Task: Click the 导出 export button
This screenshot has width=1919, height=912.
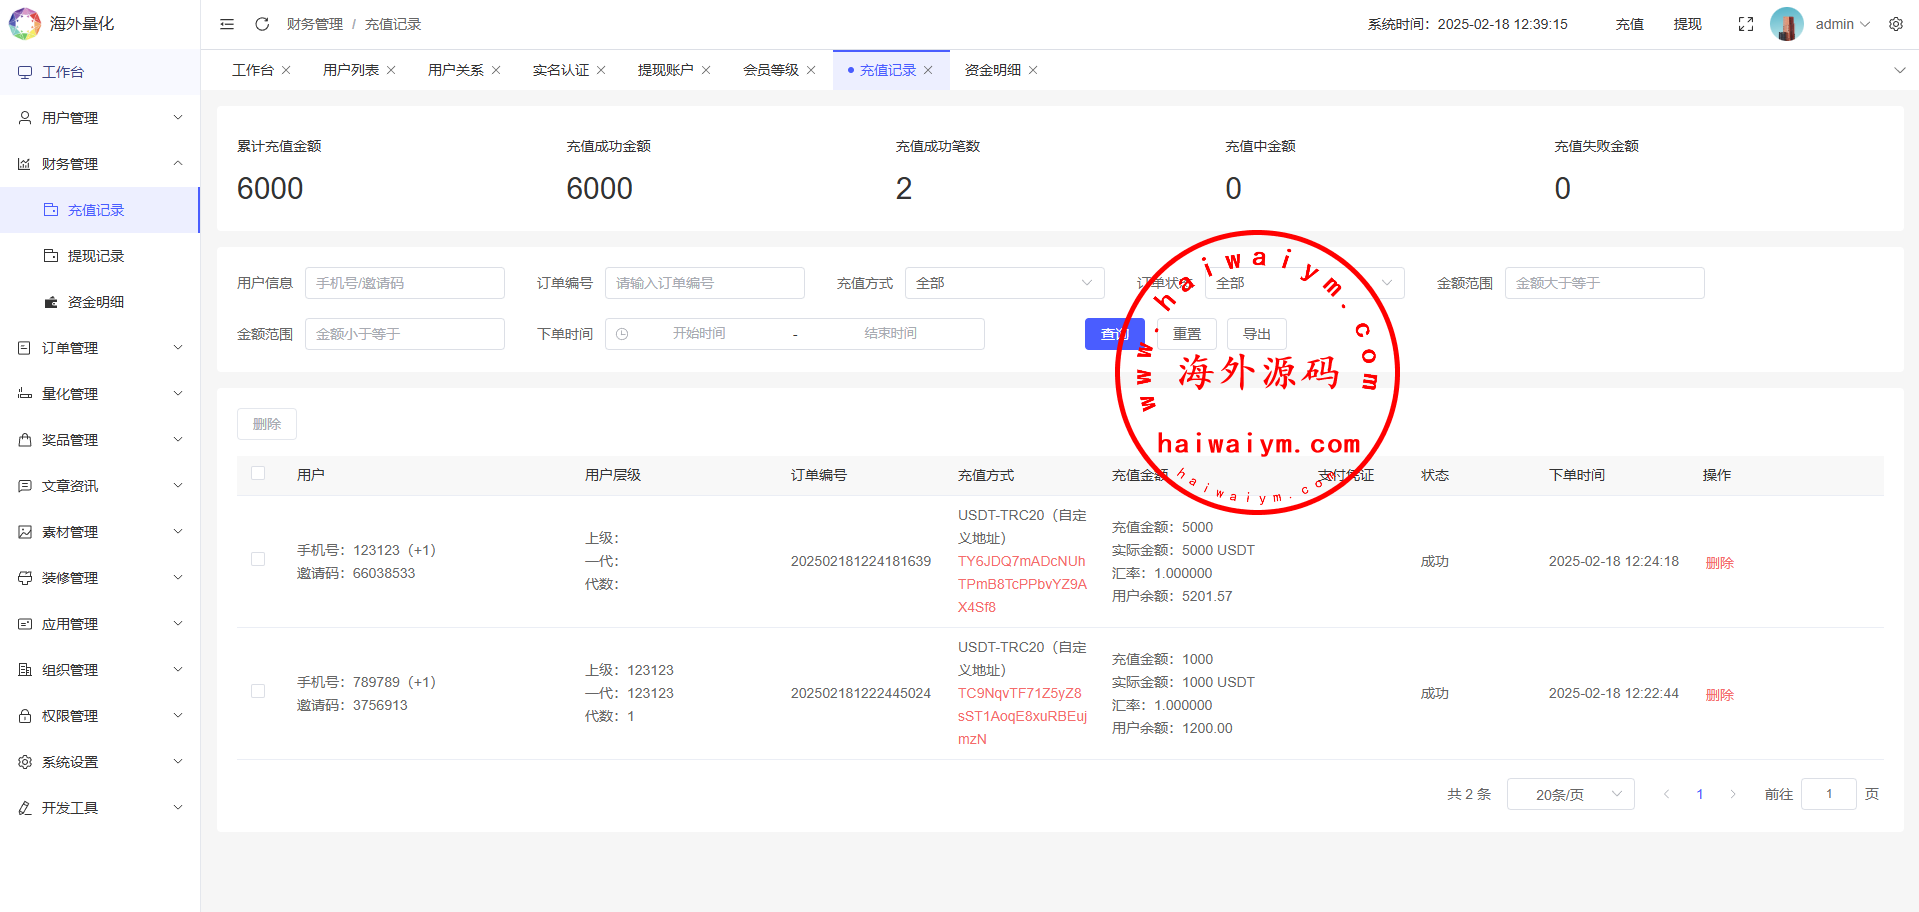Action: point(1256,334)
